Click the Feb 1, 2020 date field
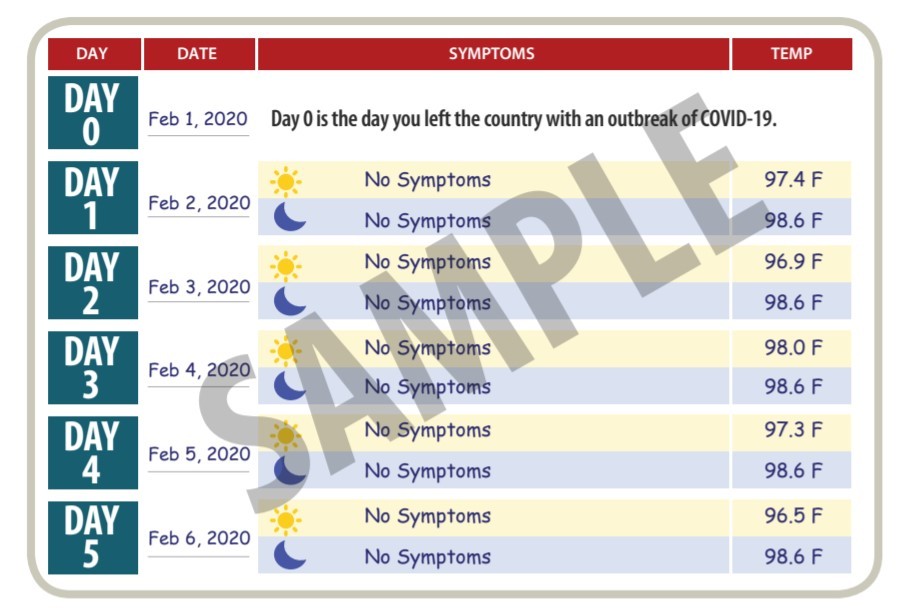The height and width of the screenshot is (615, 907). pyautogui.click(x=198, y=119)
